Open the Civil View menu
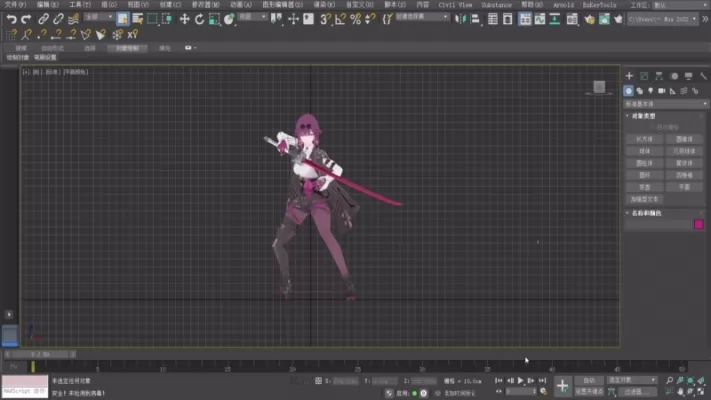 coord(455,5)
